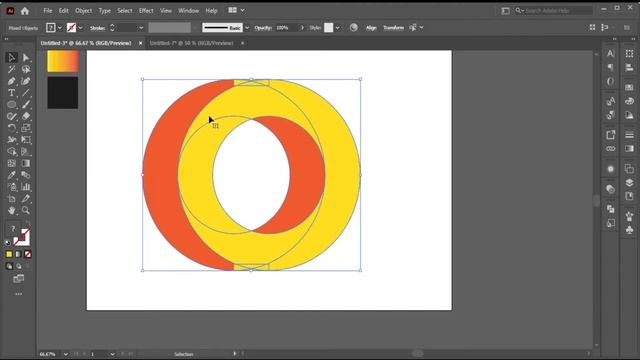Click the Opacity label link

tap(263, 28)
